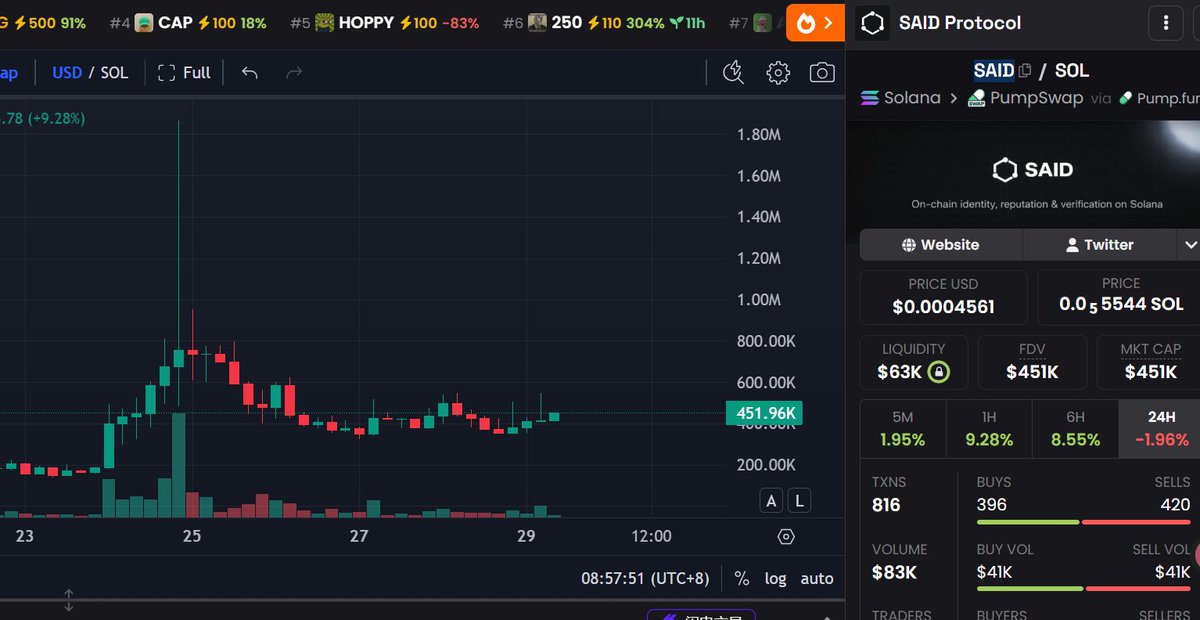The width and height of the screenshot is (1200, 620).
Task: Click the PumpSwap DEX icon
Action: click(x=976, y=98)
